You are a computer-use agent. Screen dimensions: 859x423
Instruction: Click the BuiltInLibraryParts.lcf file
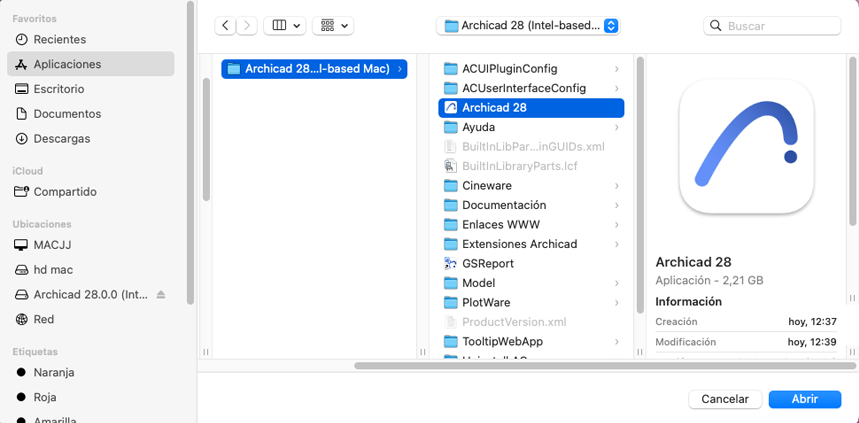pos(531,166)
